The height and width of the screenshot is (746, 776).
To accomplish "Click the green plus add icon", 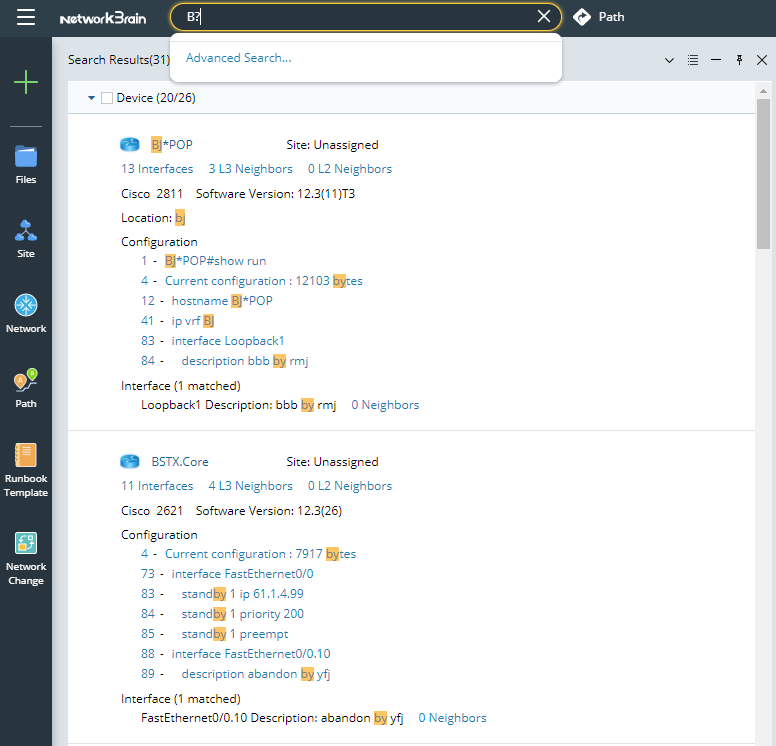I will coord(26,82).
